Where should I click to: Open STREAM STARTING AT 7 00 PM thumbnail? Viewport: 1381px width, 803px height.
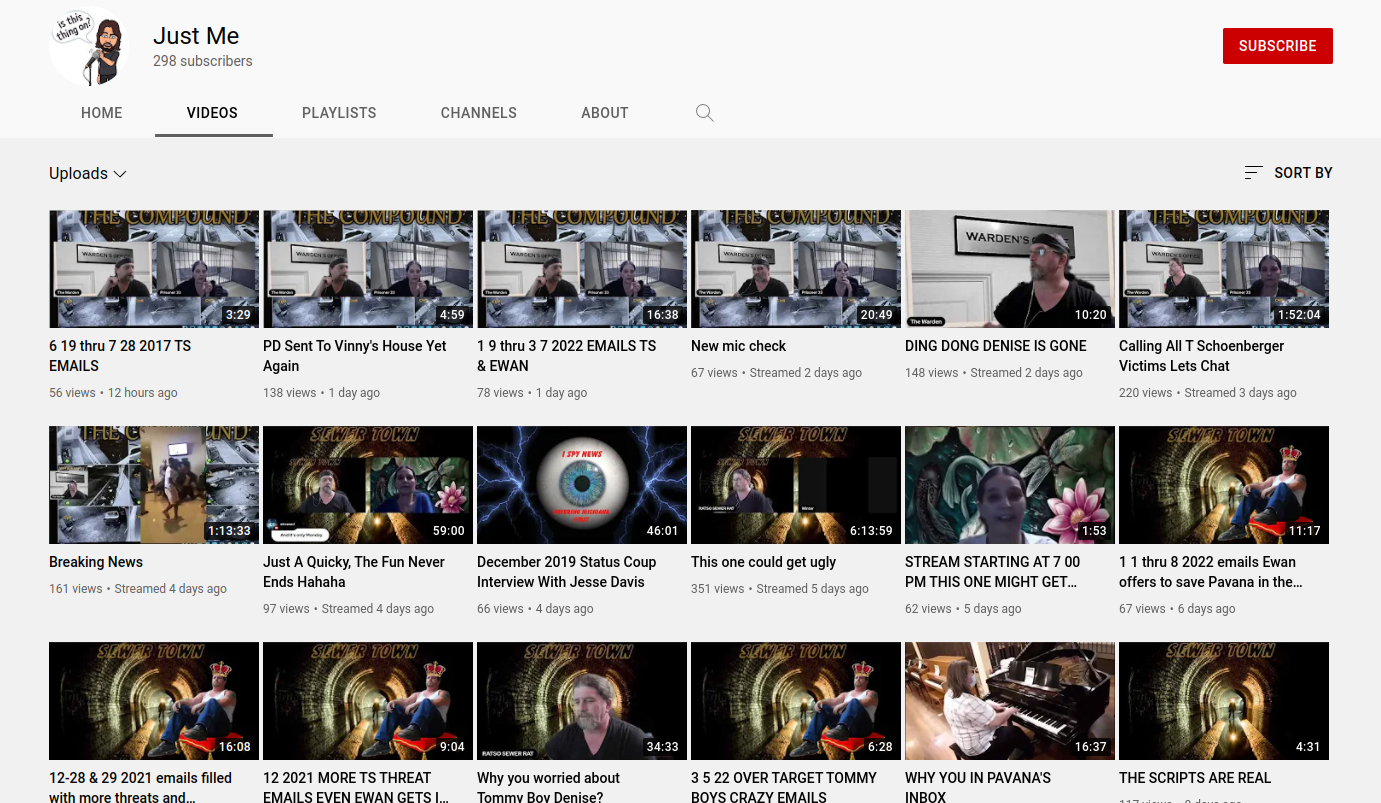[x=1010, y=485]
